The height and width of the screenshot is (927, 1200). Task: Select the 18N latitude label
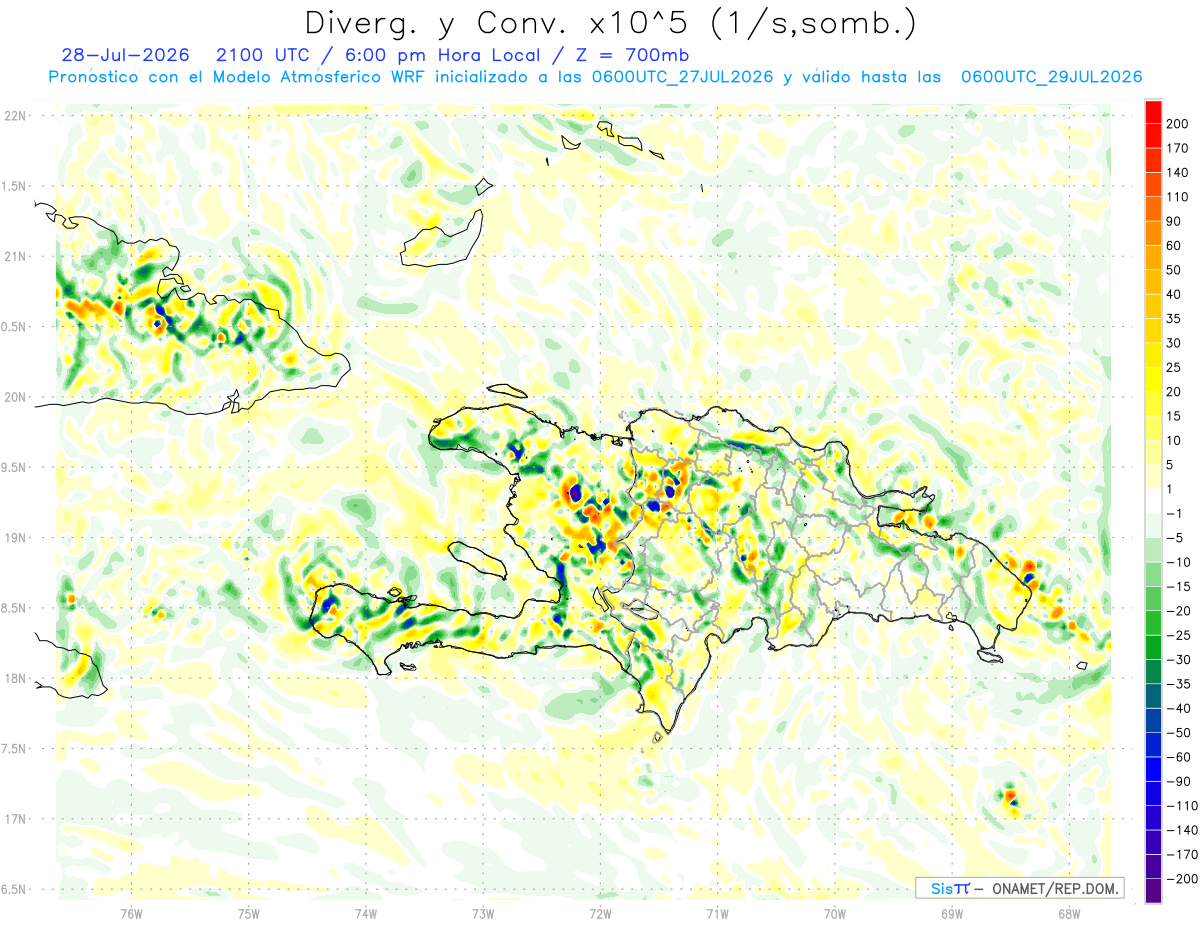tap(16, 679)
